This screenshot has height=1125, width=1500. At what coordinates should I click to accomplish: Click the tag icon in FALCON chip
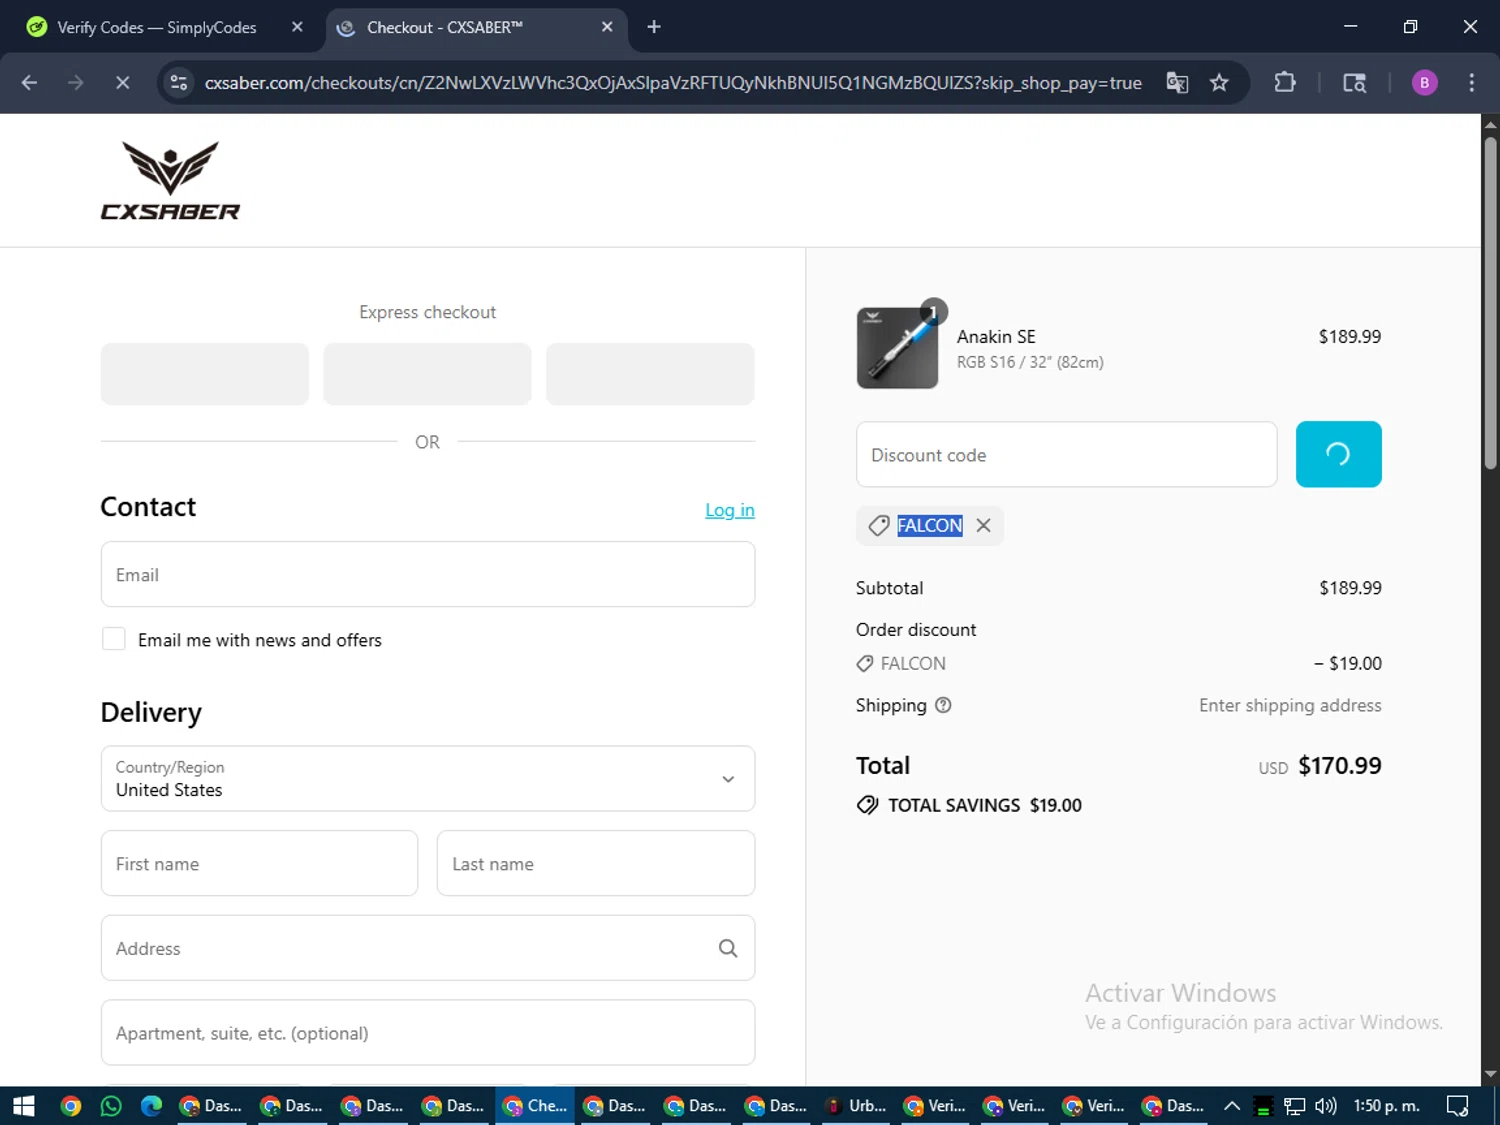(879, 526)
